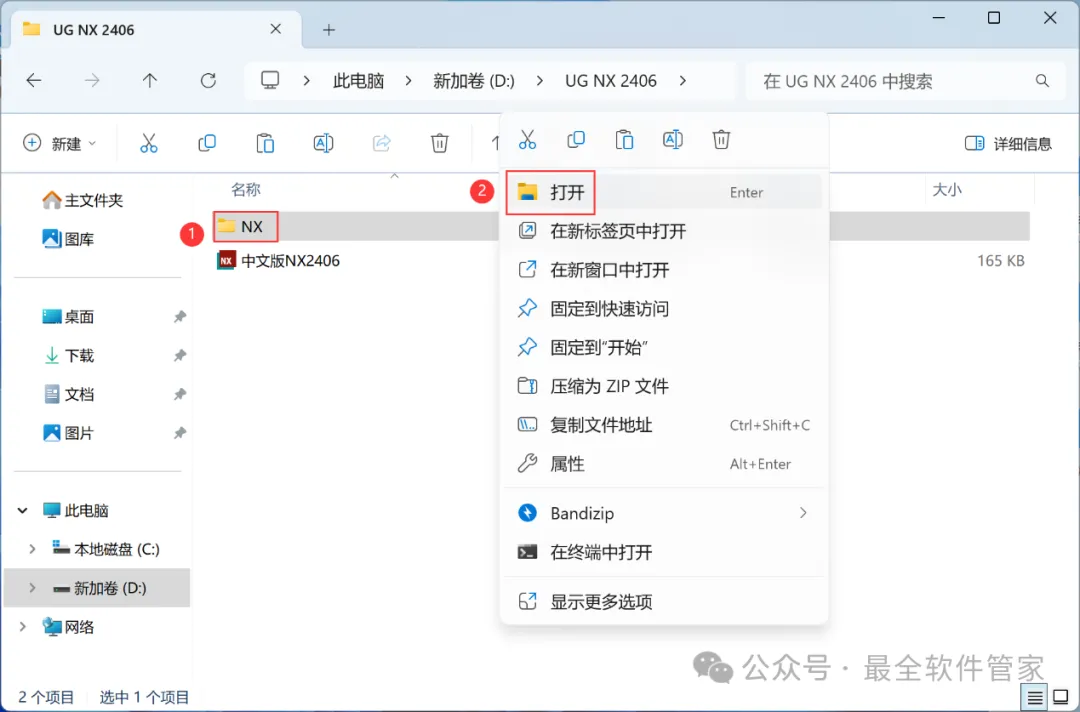This screenshot has width=1080, height=712.
Task: Click 此电脑 in the address breadcrumb
Action: click(358, 81)
